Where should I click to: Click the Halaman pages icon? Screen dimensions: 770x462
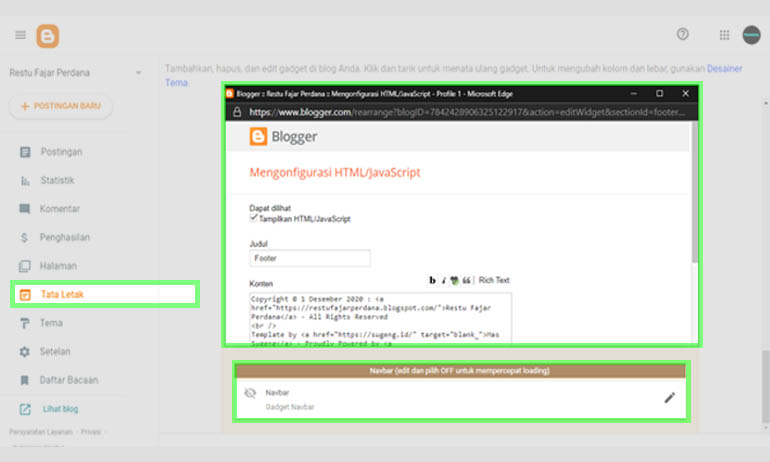pyautogui.click(x=25, y=266)
